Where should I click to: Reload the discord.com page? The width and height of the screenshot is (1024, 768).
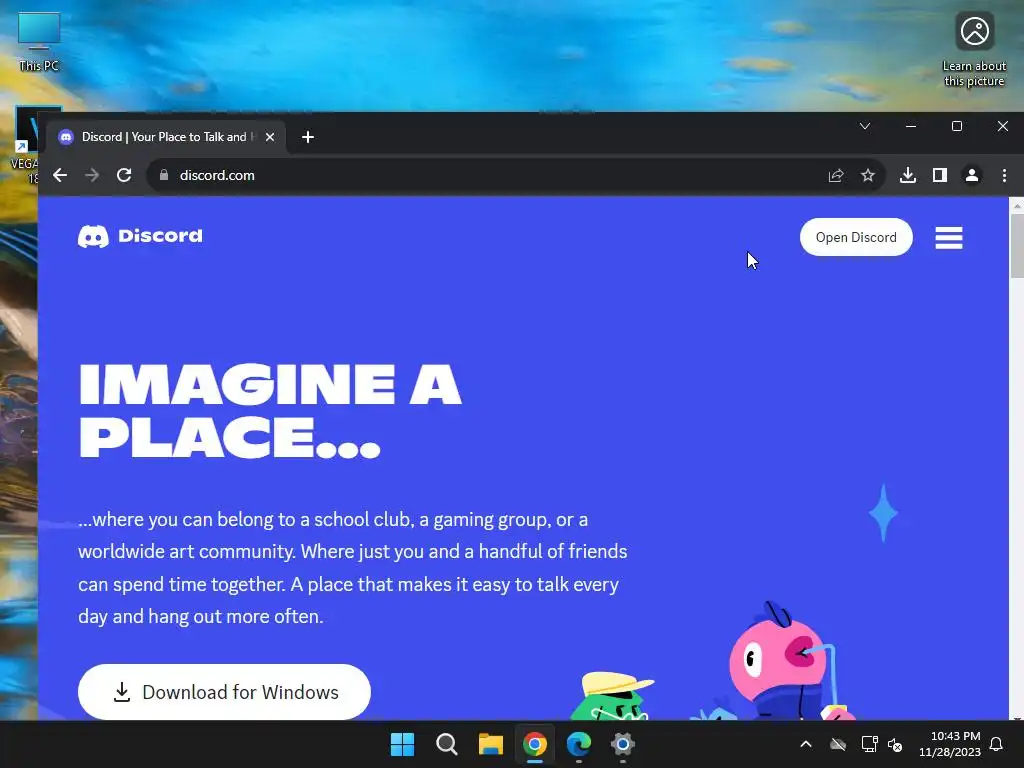(x=124, y=175)
